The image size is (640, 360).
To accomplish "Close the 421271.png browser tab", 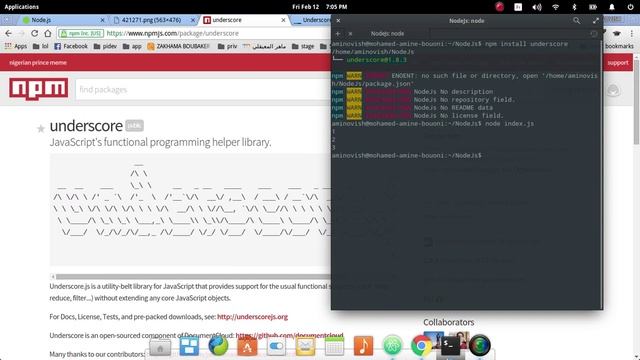I will (193, 20).
